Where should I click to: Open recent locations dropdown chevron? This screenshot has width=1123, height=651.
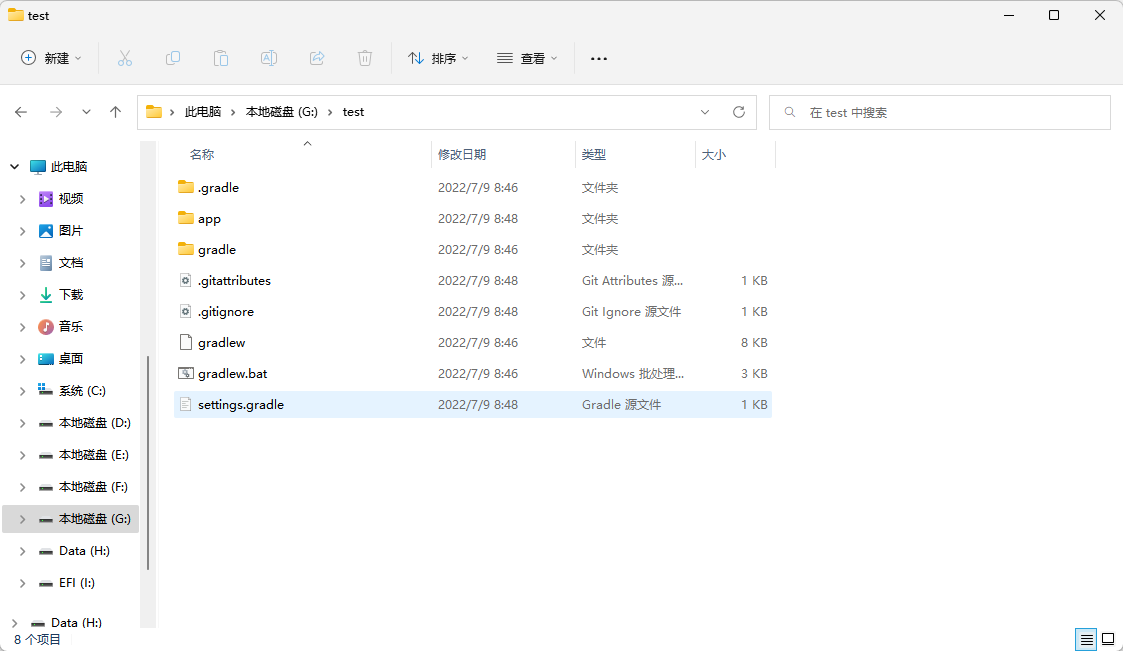pyautogui.click(x=86, y=112)
